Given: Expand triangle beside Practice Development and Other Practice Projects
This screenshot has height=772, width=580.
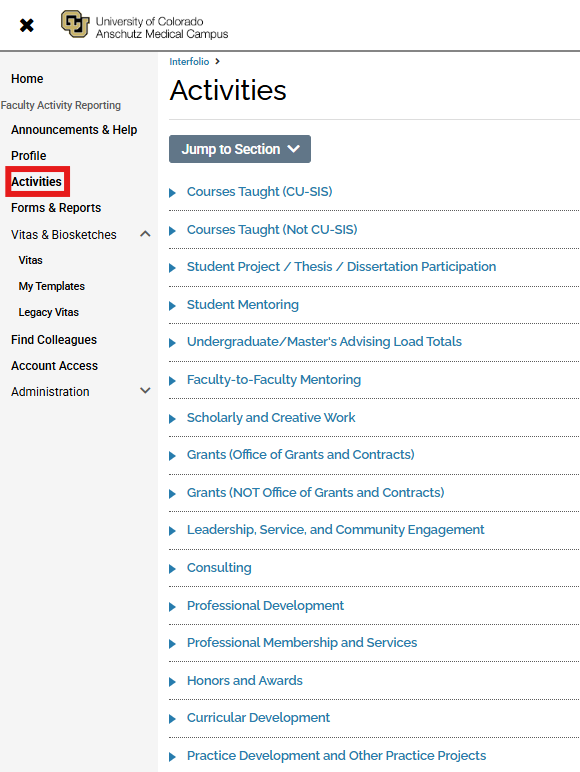Looking at the screenshot, I should click(x=172, y=757).
